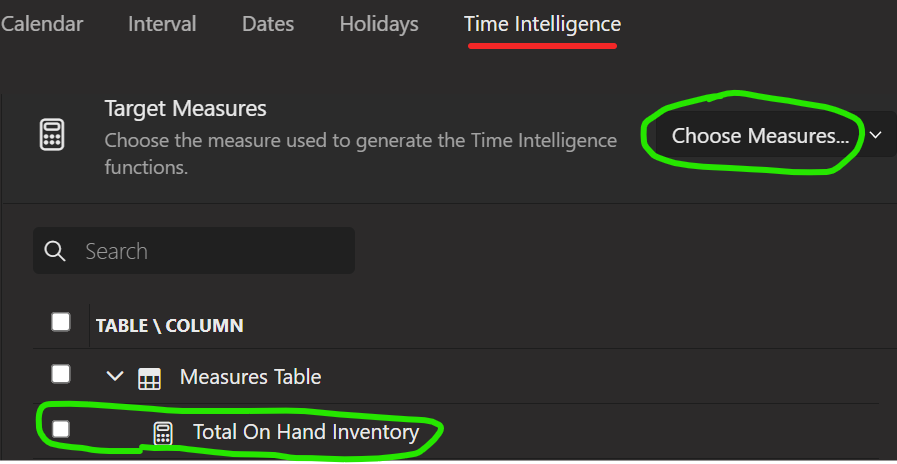Go to the Dates tab
The width and height of the screenshot is (897, 464).
pos(268,24)
